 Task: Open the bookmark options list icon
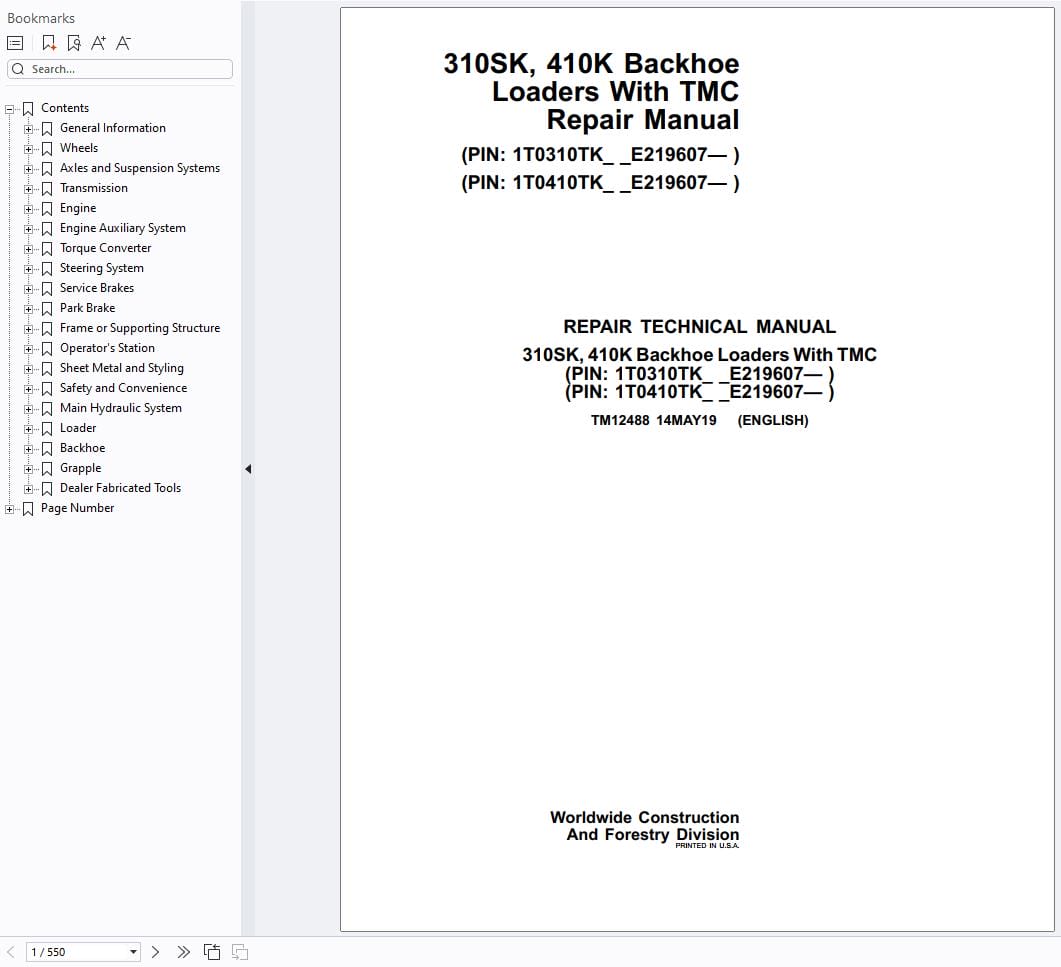[15, 43]
